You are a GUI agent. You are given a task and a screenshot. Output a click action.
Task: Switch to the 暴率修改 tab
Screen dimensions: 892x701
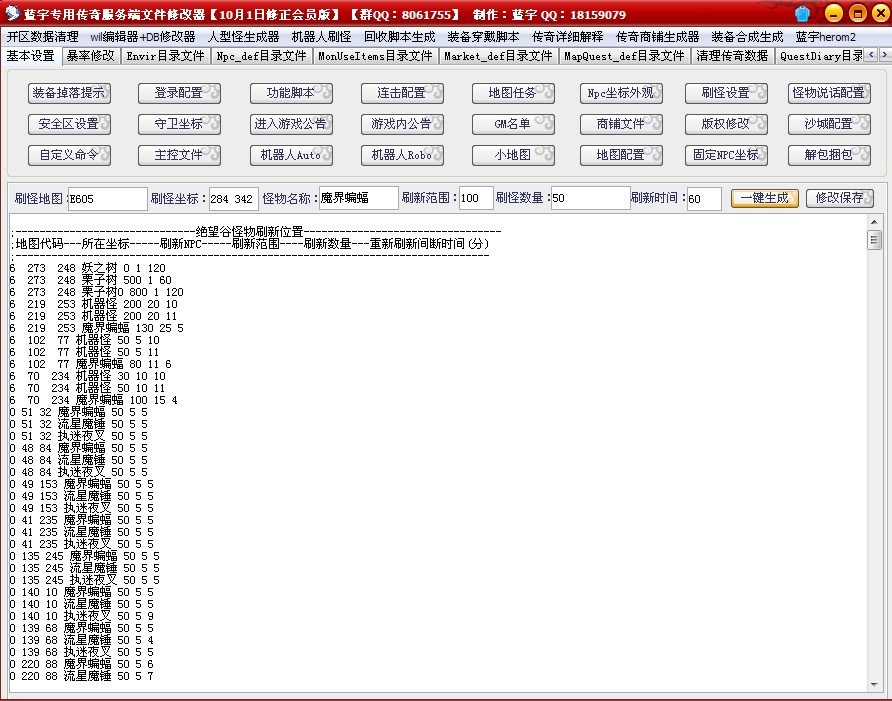[89, 57]
